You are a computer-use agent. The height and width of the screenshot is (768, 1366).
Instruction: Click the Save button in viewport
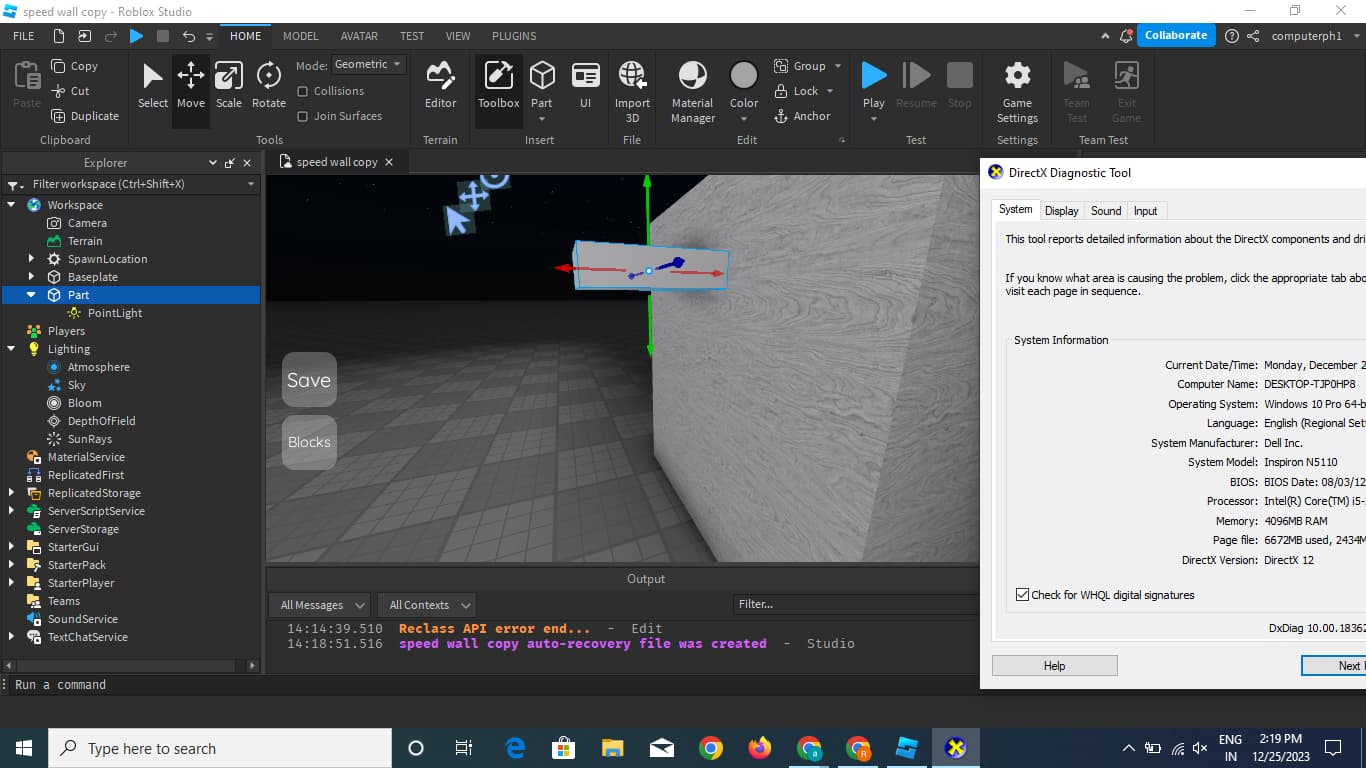coord(309,380)
